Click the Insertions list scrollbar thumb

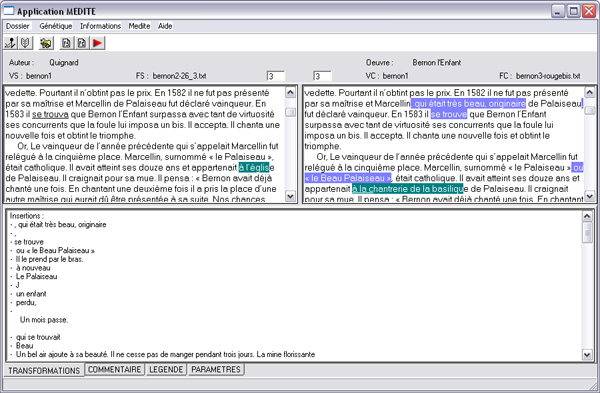(587, 232)
